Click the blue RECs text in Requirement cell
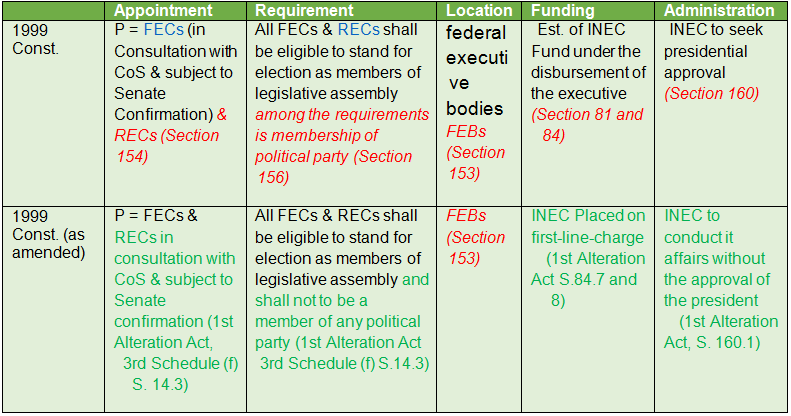Image resolution: width=791 pixels, height=416 pixels. (x=358, y=30)
